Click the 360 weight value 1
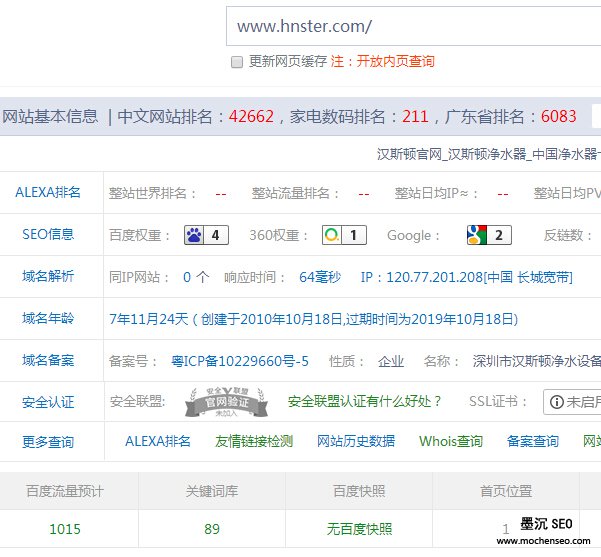The image size is (601, 557). 353,235
